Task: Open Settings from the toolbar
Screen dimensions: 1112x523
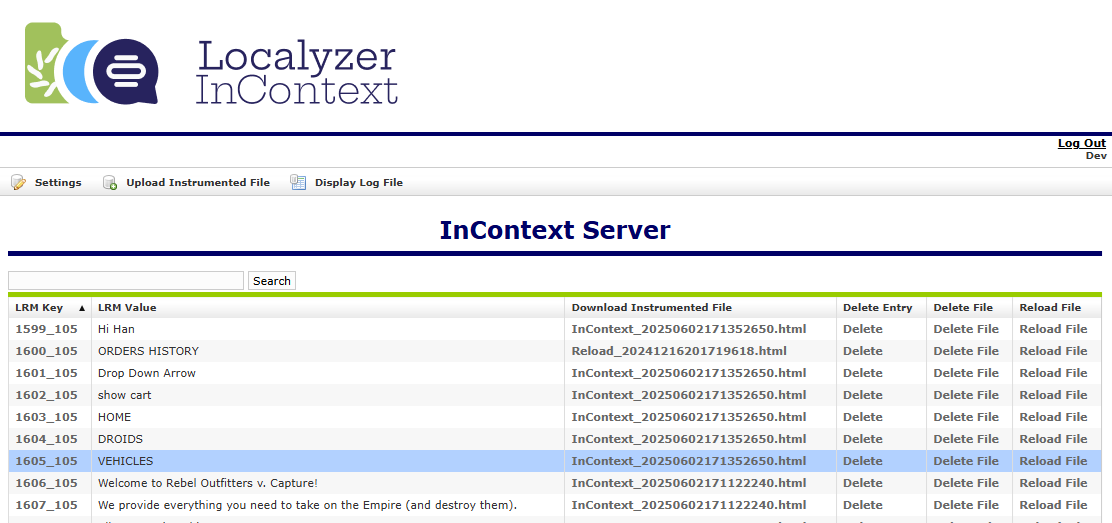Action: coord(58,183)
